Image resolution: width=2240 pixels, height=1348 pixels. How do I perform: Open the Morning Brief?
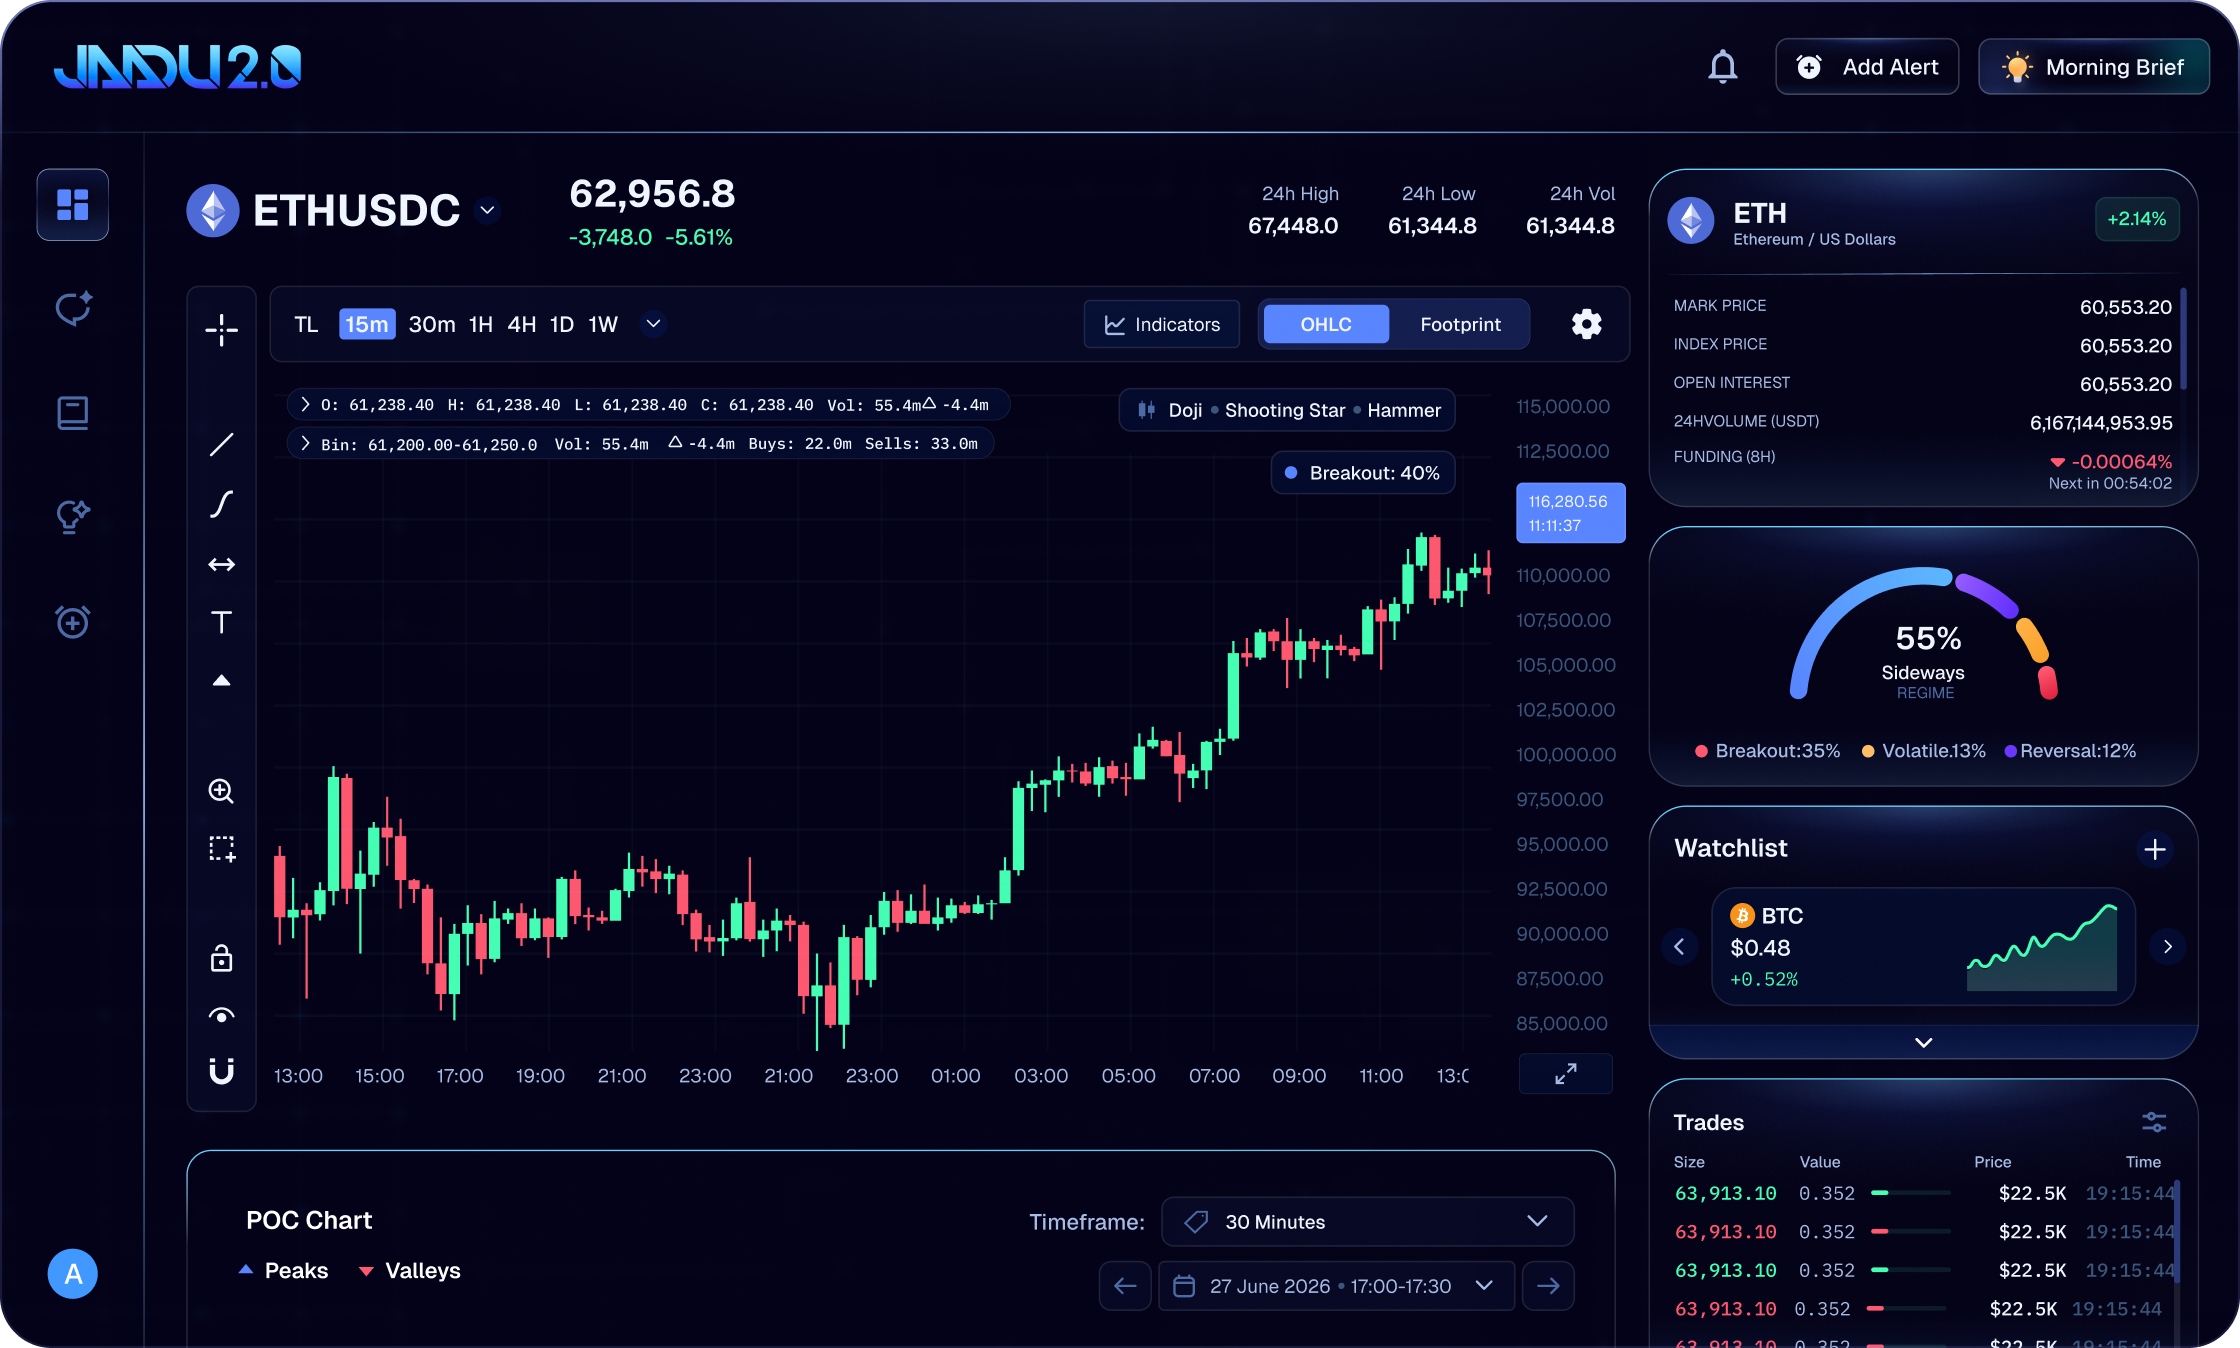(2093, 67)
